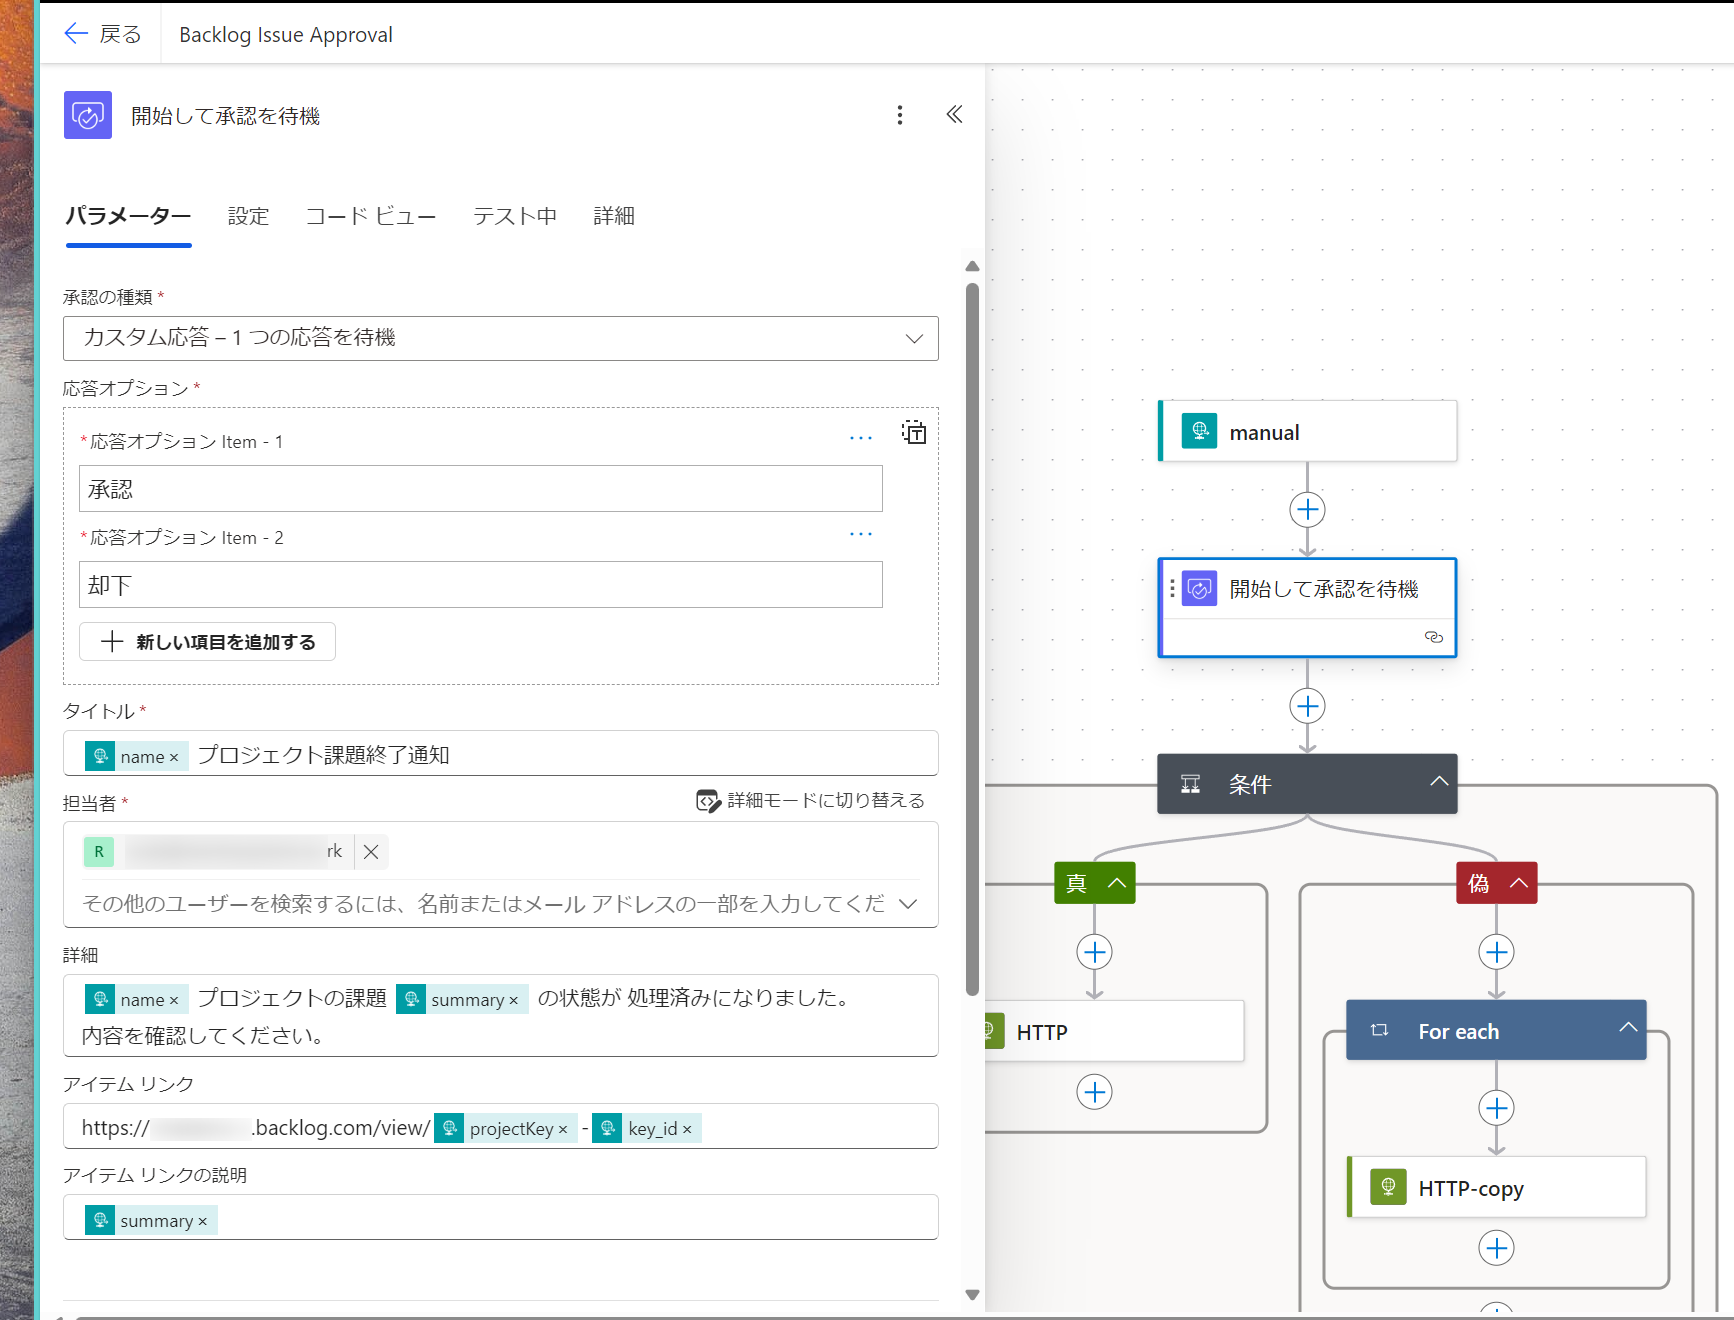Click 新しい項目を追加する to add an item
This screenshot has width=1734, height=1320.
207,641
